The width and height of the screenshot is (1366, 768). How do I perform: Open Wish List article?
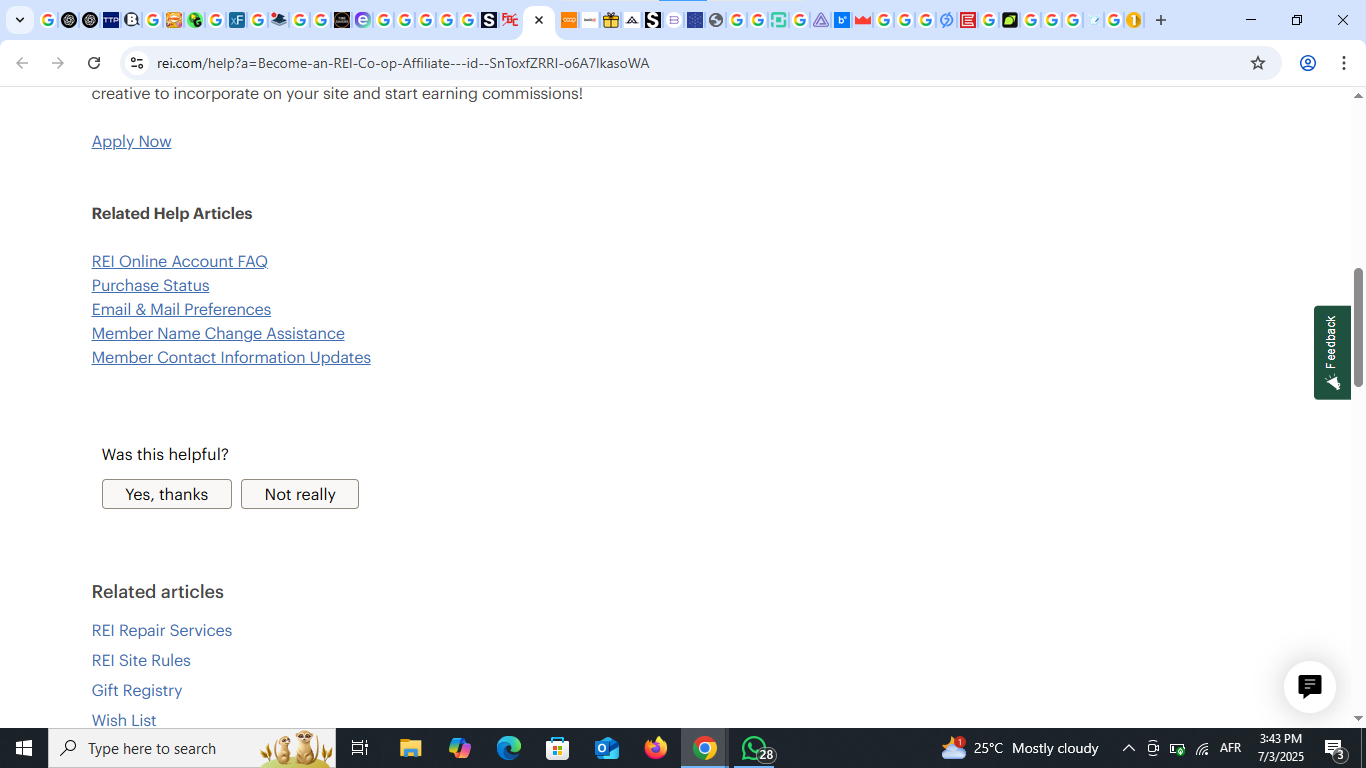point(124,720)
